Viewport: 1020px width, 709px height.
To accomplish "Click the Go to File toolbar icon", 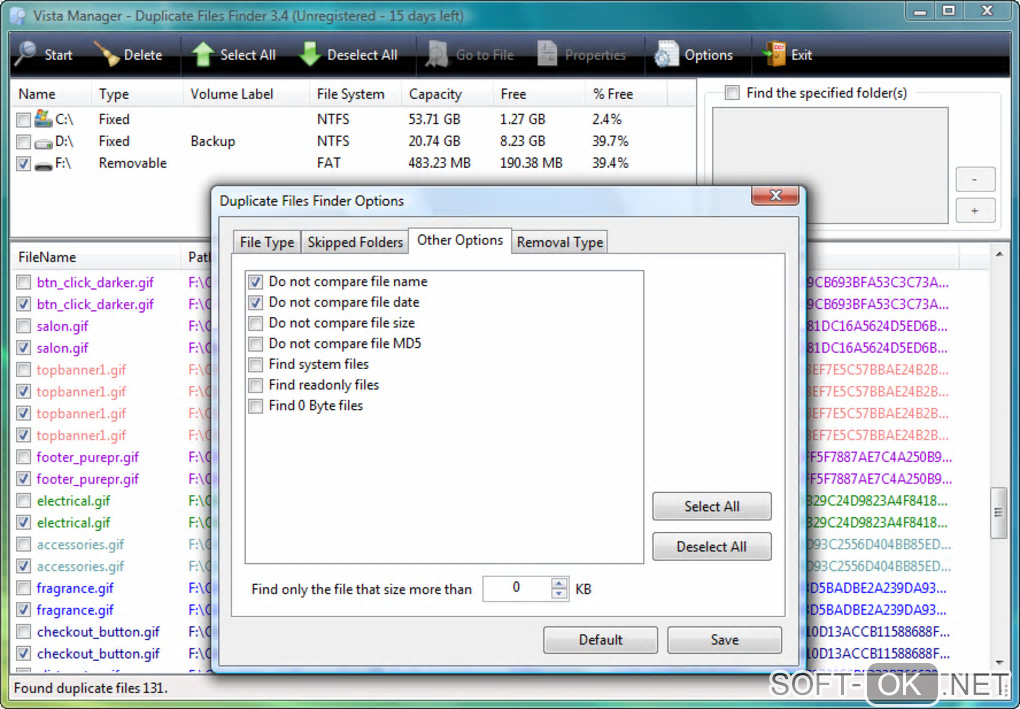I will (437, 54).
